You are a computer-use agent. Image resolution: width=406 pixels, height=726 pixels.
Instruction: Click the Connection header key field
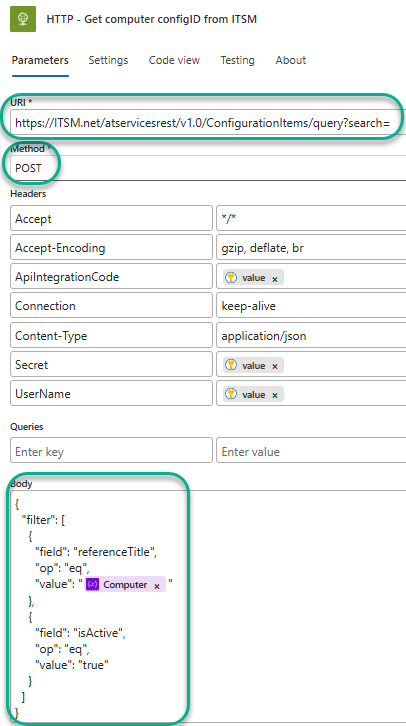pos(111,306)
